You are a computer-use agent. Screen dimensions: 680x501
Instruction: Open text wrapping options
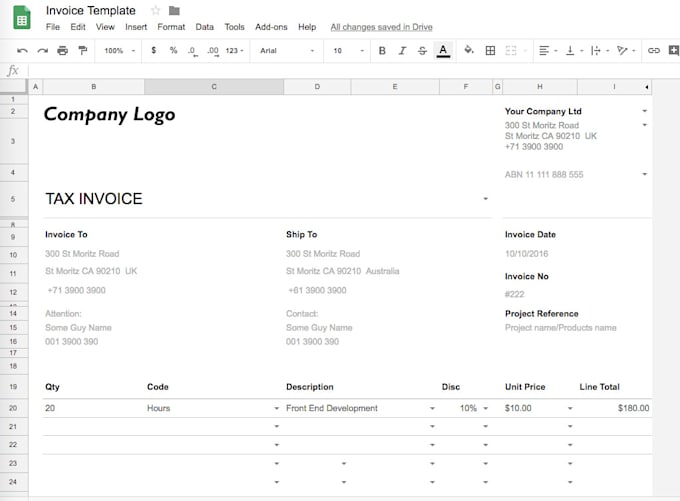coord(599,51)
